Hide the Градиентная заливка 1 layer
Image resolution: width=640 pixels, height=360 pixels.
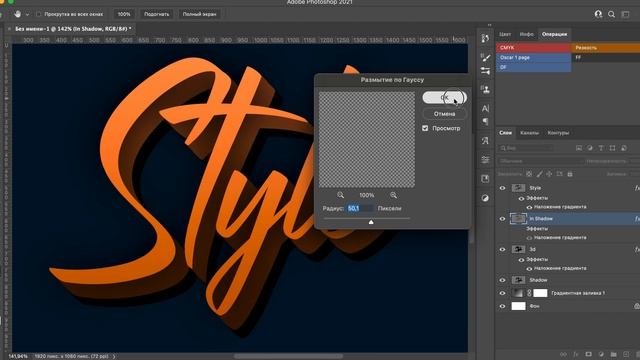pyautogui.click(x=502, y=293)
